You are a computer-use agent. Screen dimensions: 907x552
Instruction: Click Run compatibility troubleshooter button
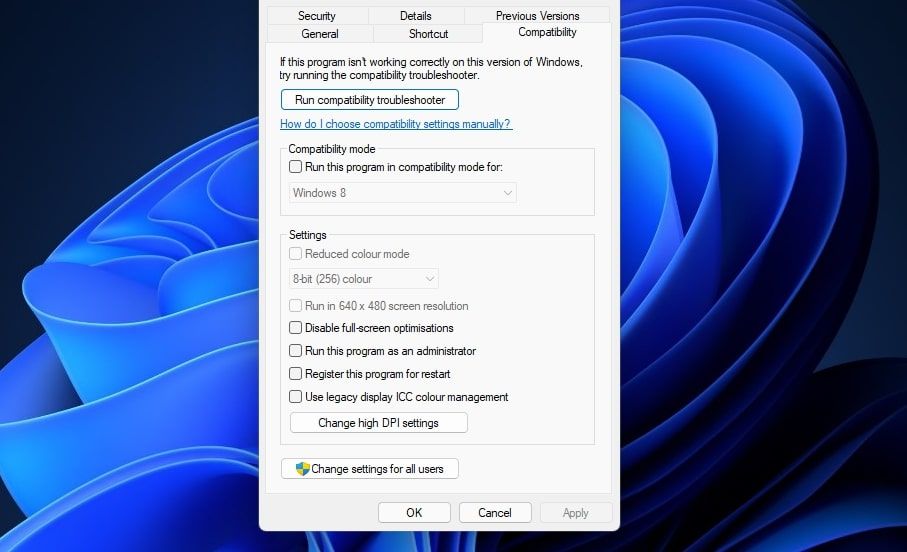coord(370,100)
